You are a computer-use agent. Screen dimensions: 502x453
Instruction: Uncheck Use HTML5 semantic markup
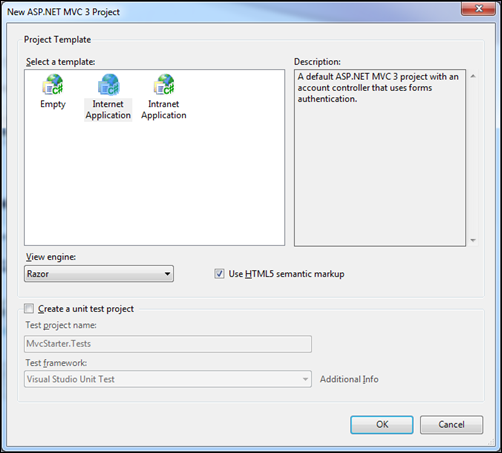coord(219,274)
